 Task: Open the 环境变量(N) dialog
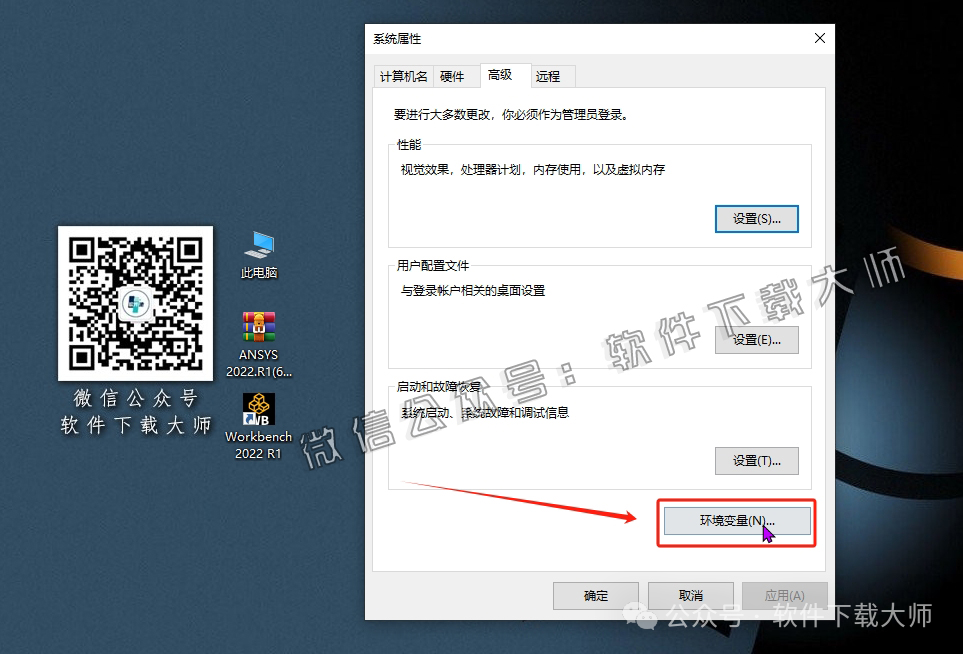point(736,520)
